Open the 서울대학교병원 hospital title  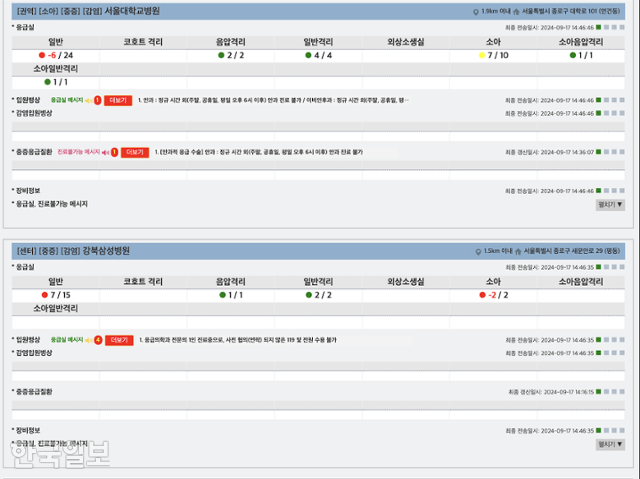point(132,11)
